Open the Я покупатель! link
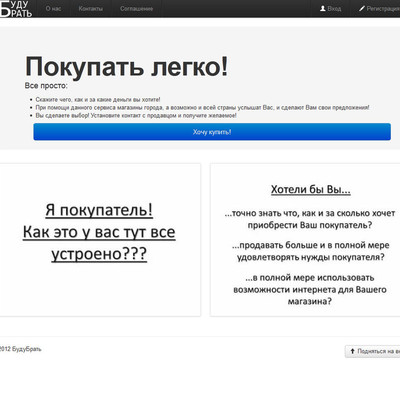 point(99,210)
